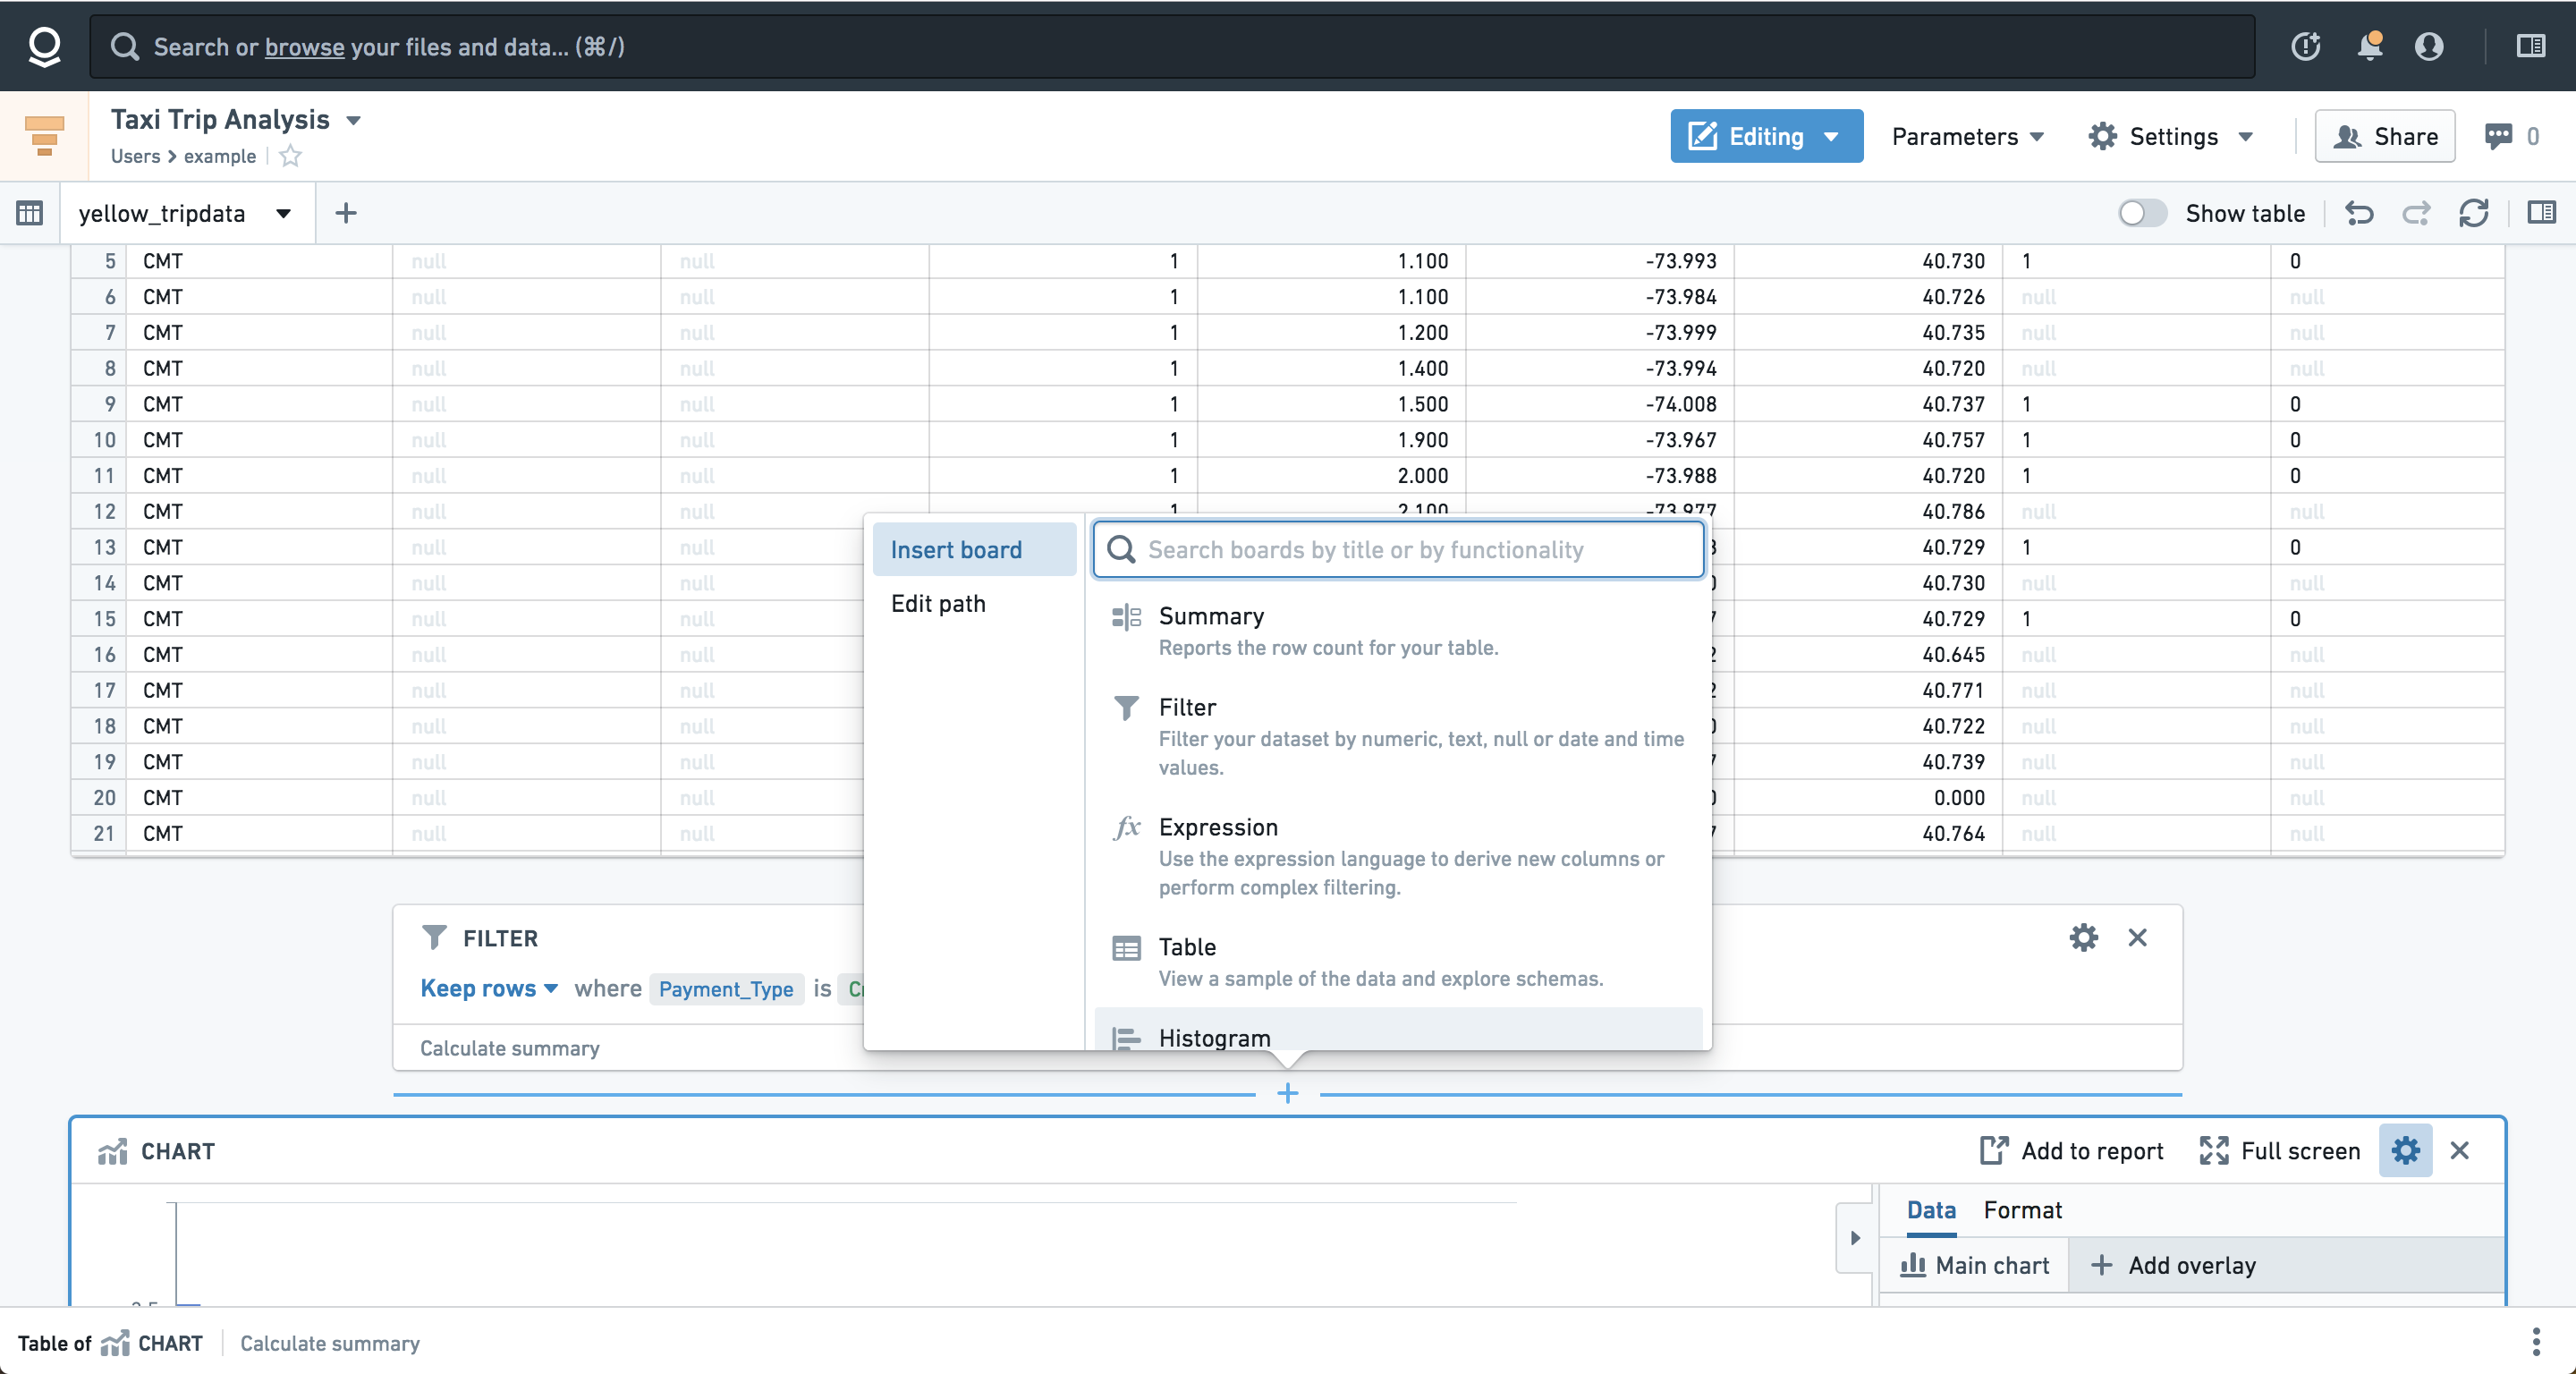Viewport: 2576px width, 1374px height.
Task: Click the Table of CHART label
Action: coord(110,1342)
